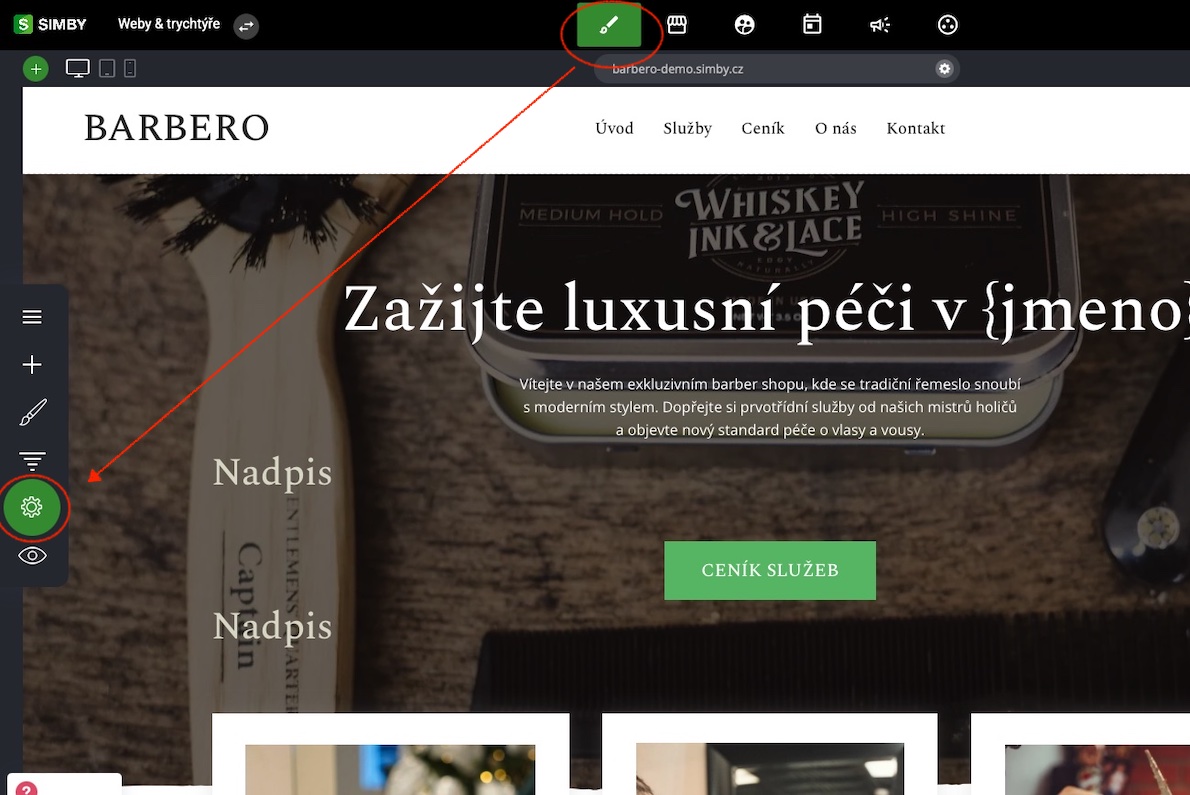
Task: Click the BARBERO site logo
Action: point(177,127)
